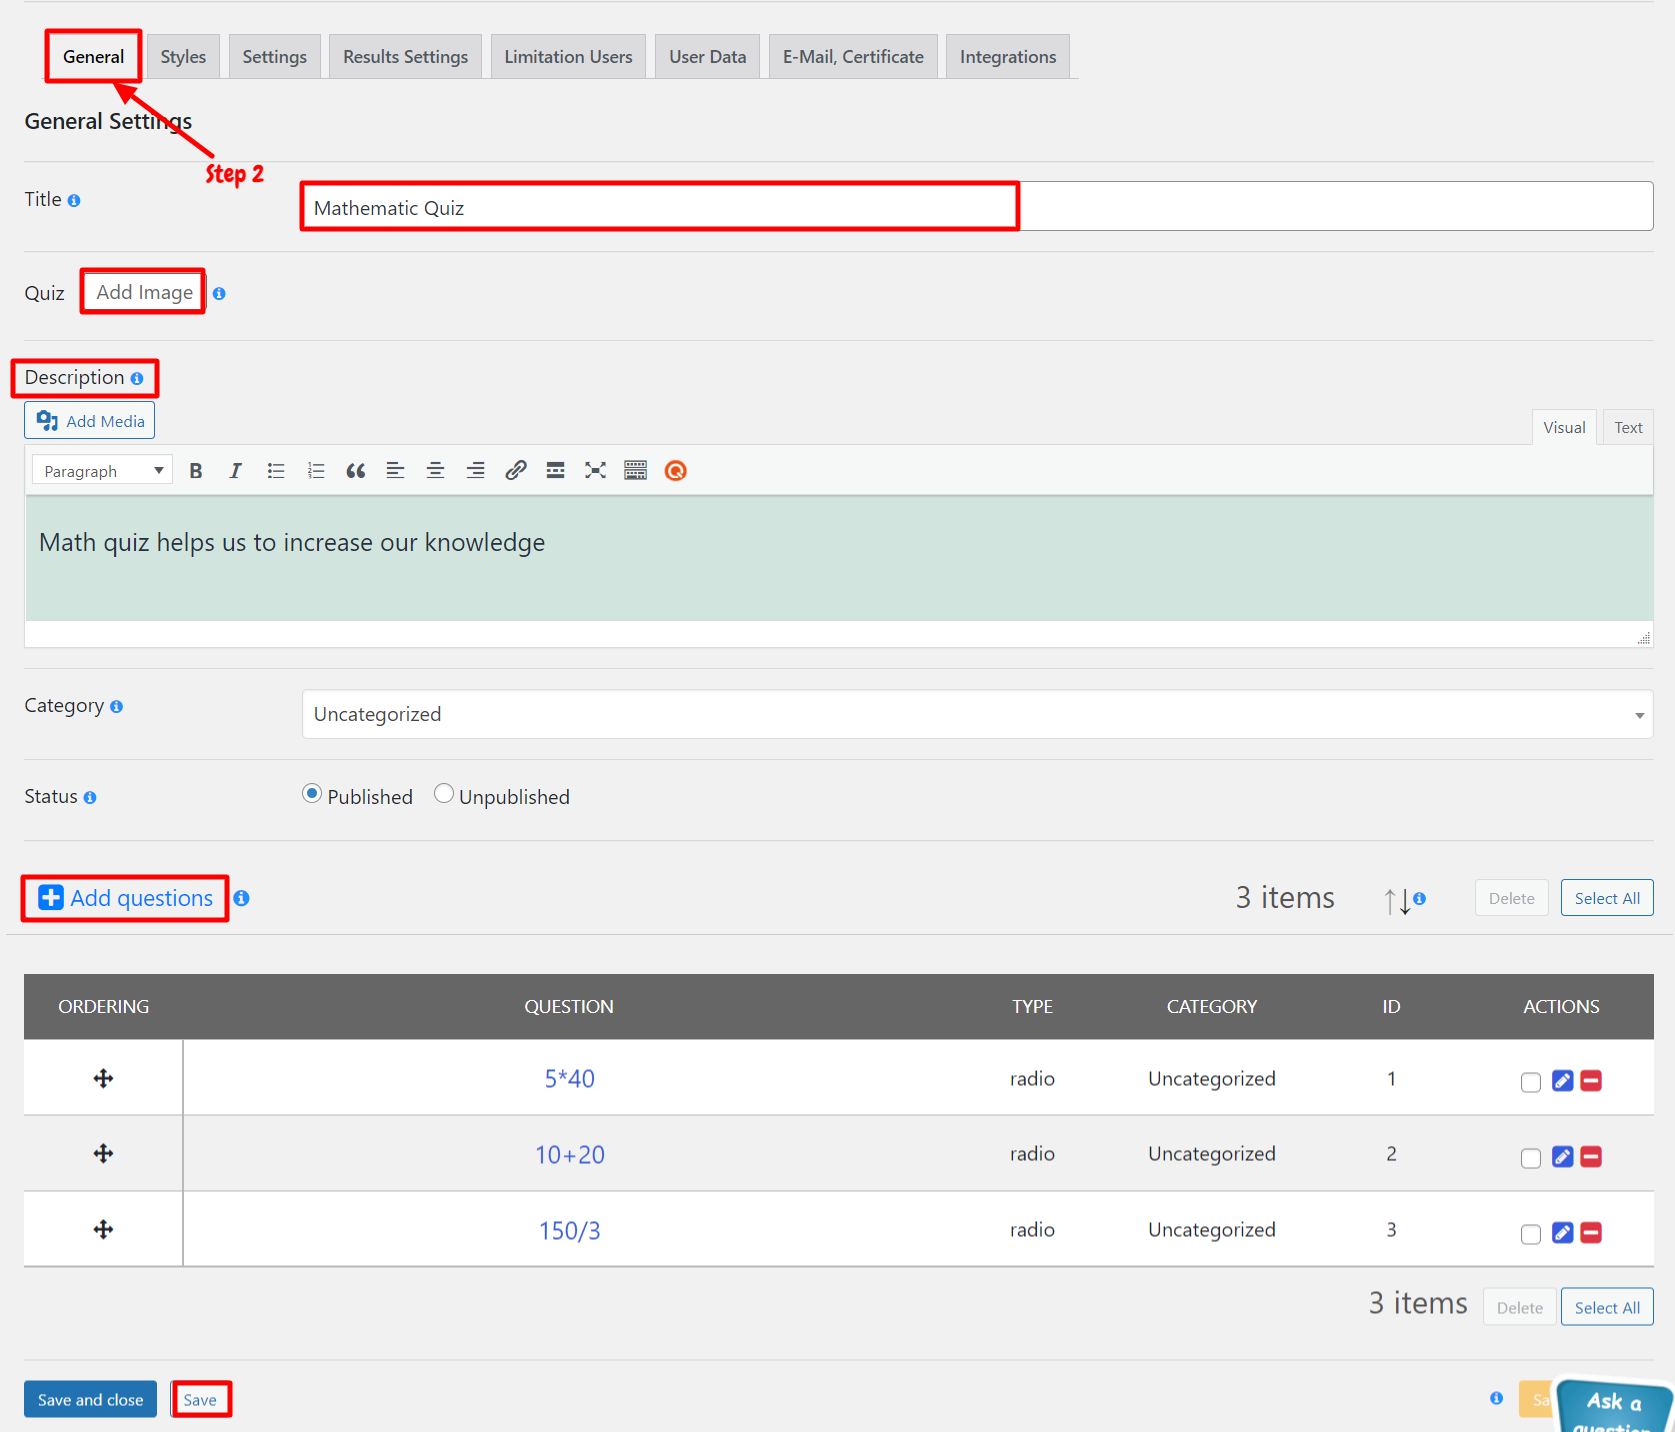The height and width of the screenshot is (1432, 1675).
Task: Align description text left
Action: [396, 471]
